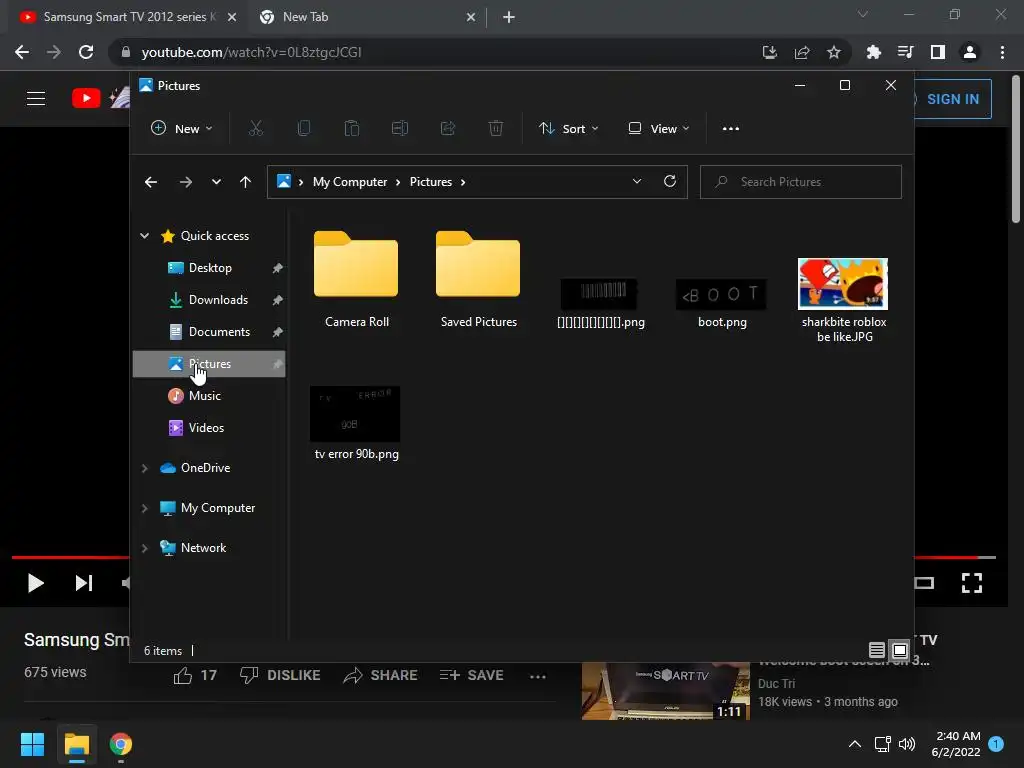Go up one folder level
The height and width of the screenshot is (768, 1024).
(x=245, y=182)
